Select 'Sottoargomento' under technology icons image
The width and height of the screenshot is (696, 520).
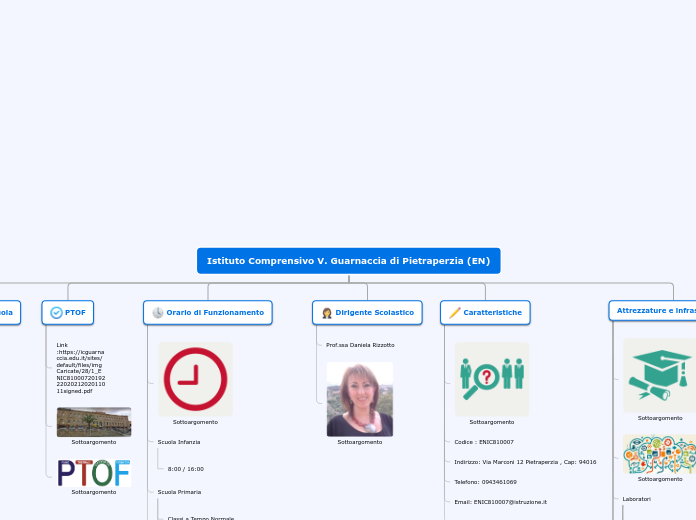click(660, 479)
